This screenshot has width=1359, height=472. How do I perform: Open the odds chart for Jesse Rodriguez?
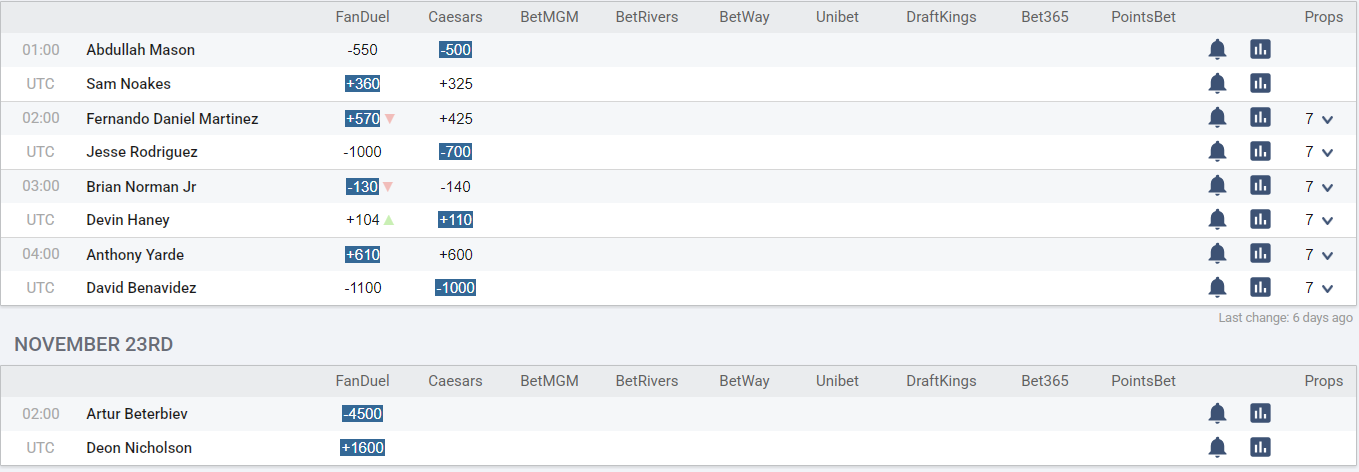click(x=1260, y=152)
